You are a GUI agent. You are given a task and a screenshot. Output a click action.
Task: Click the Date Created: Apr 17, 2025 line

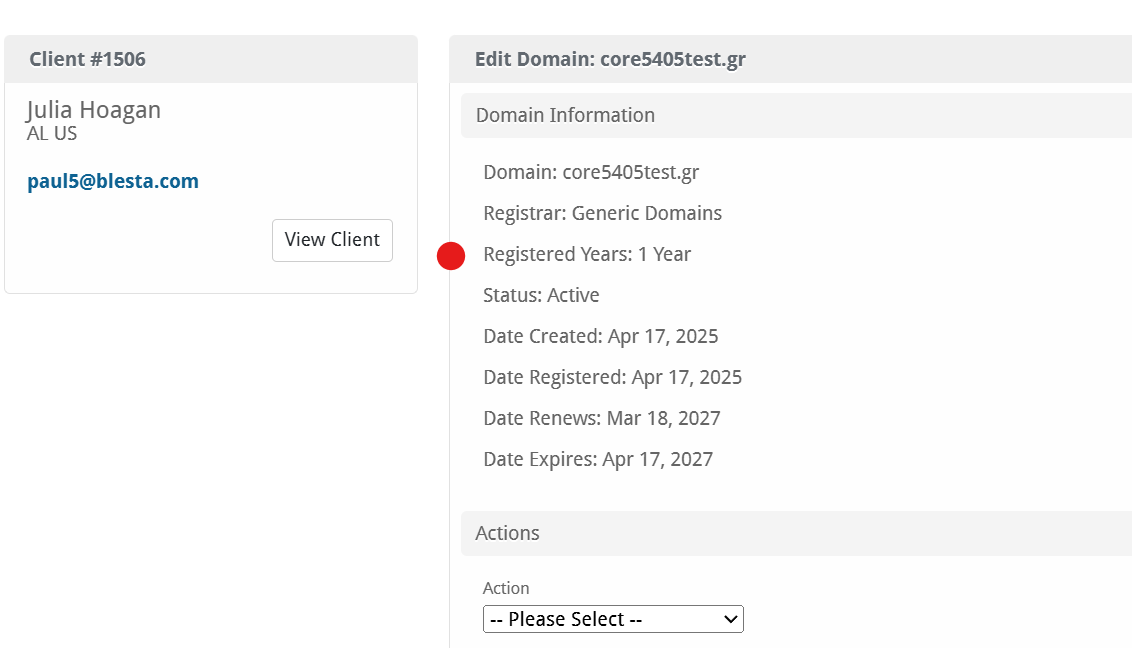tap(600, 336)
